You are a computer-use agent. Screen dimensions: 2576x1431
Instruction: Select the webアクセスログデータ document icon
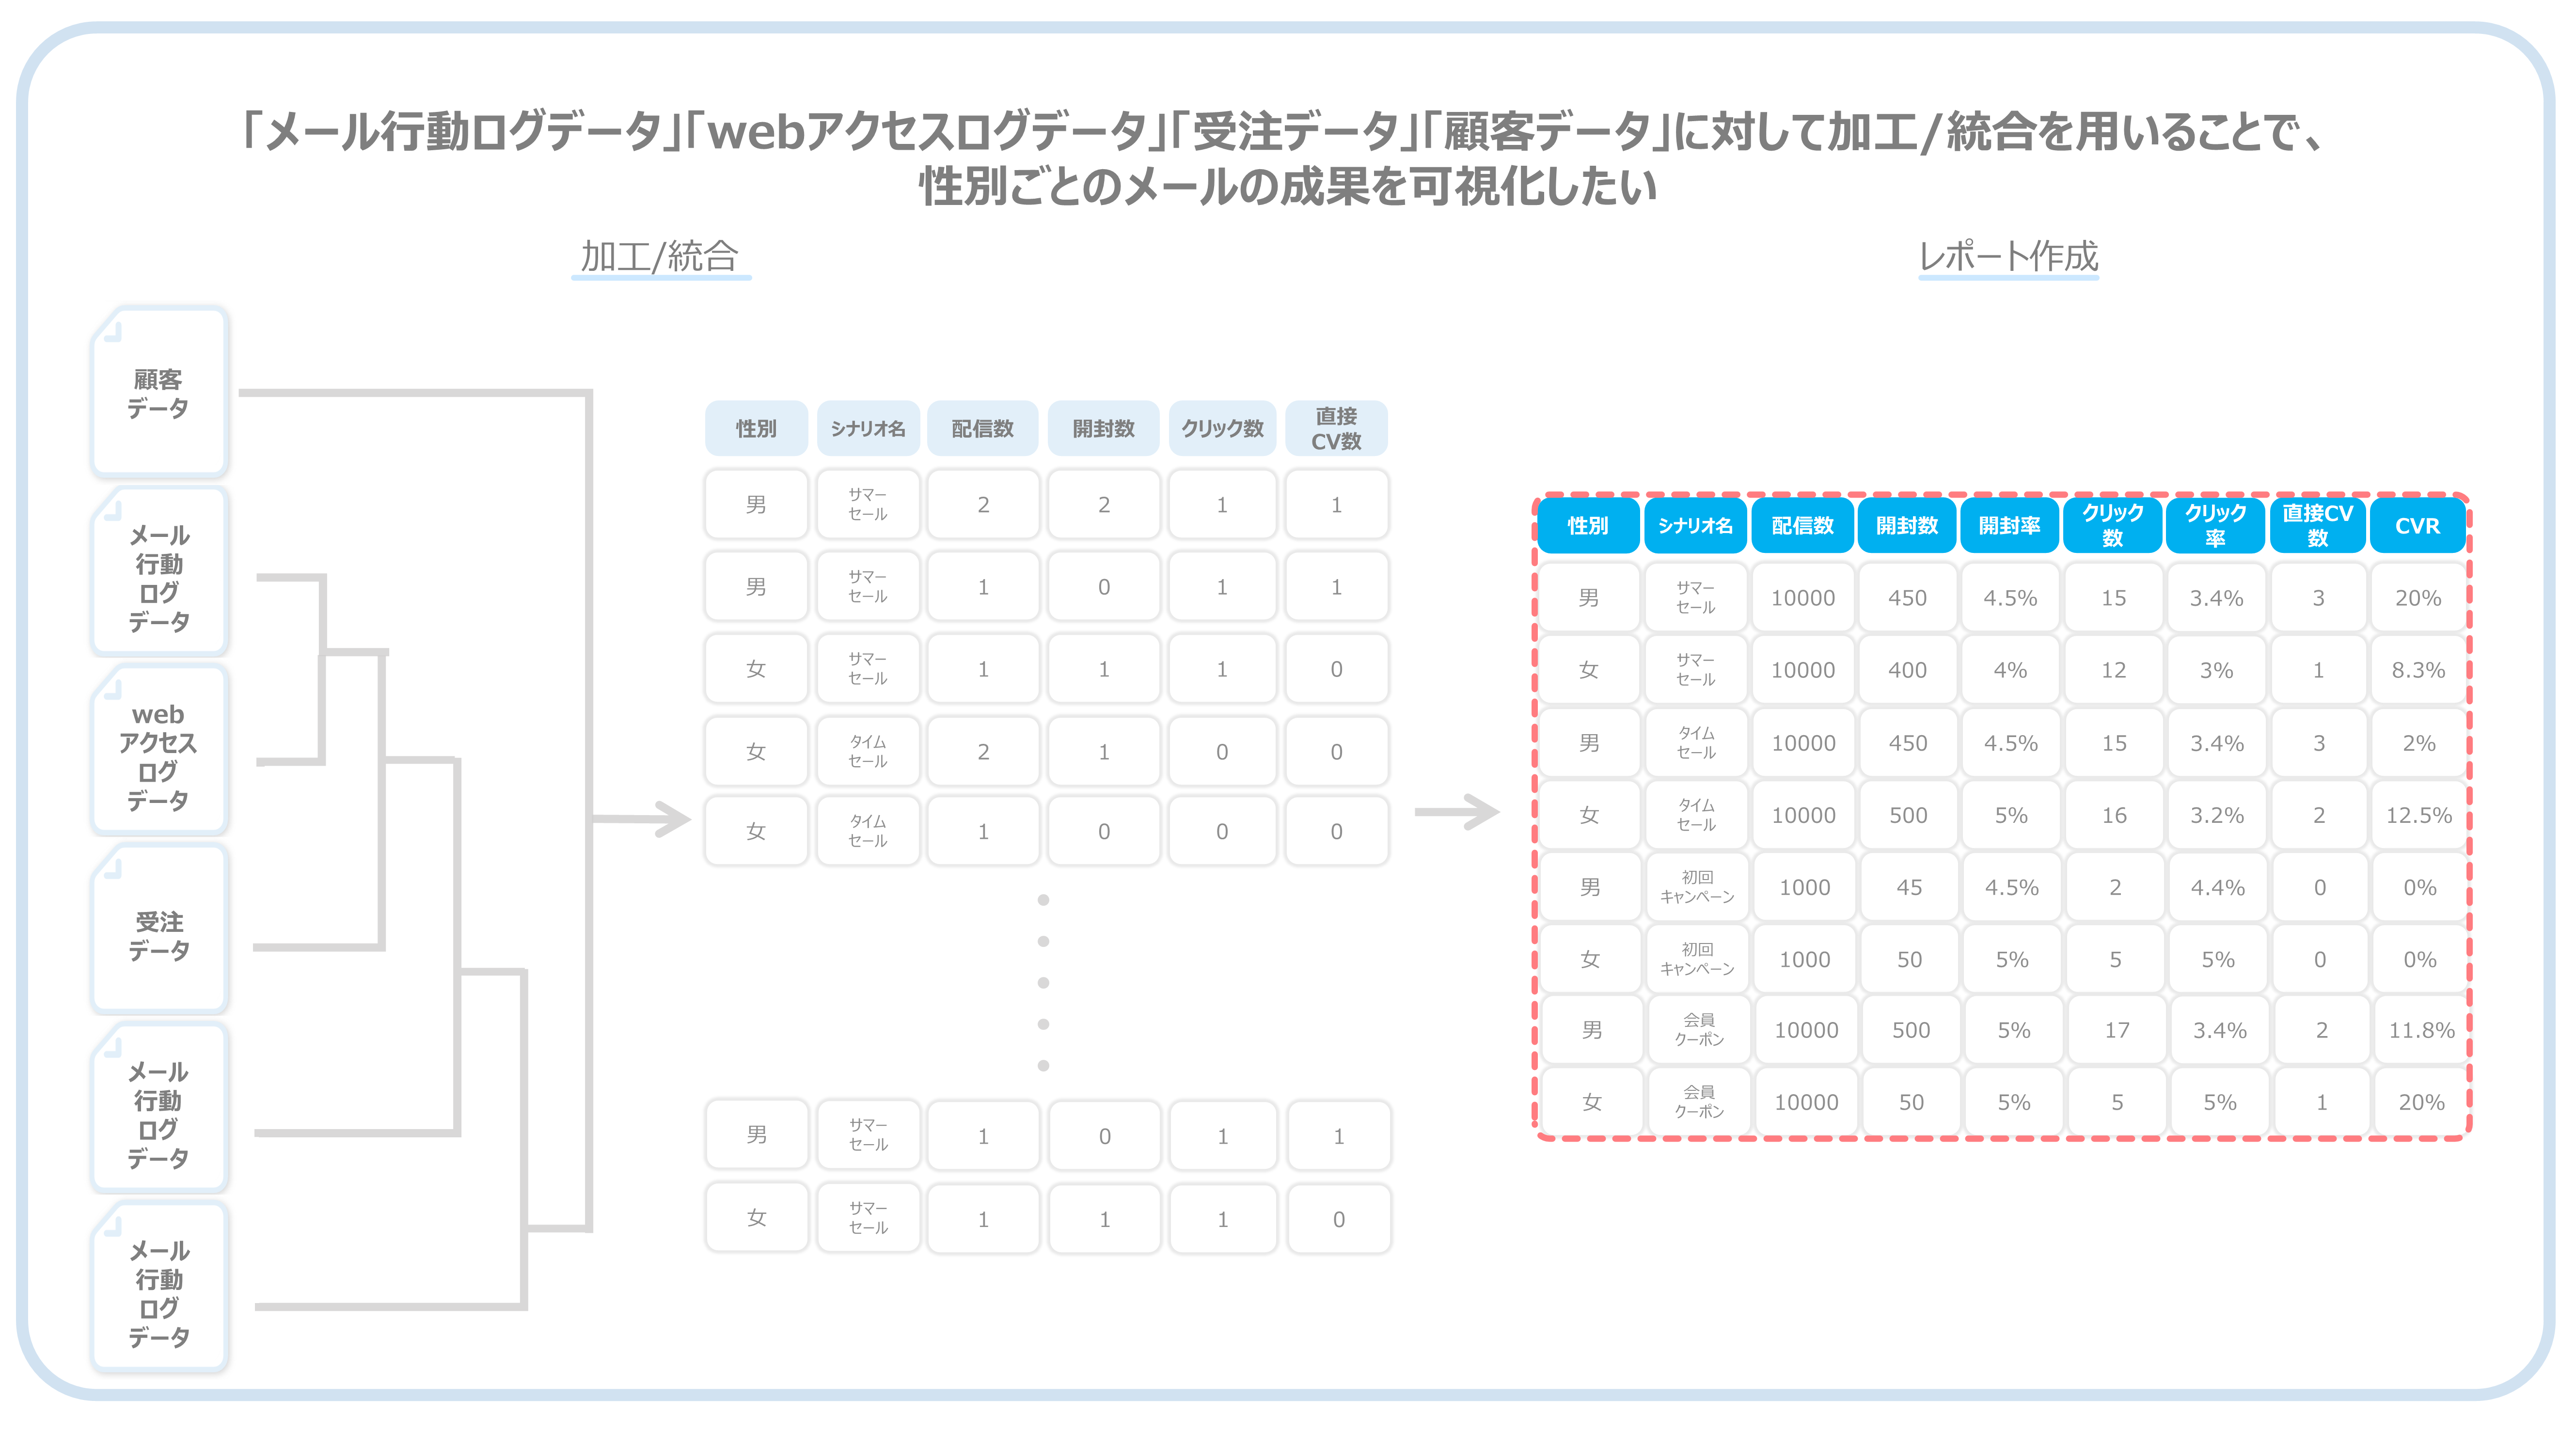[160, 750]
